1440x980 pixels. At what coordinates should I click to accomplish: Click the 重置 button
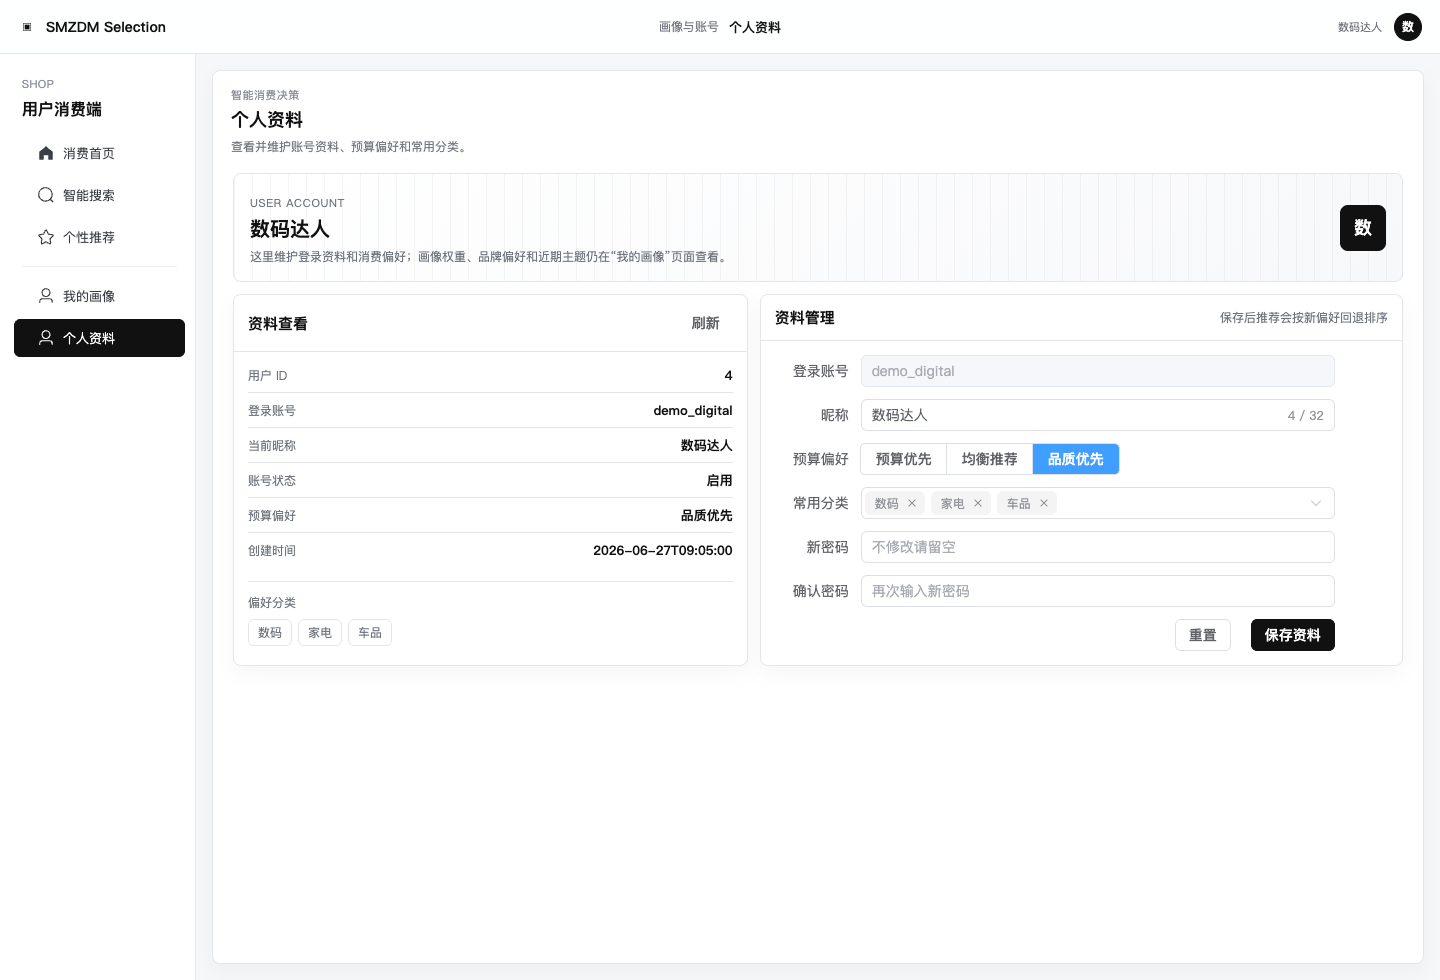(x=1203, y=635)
